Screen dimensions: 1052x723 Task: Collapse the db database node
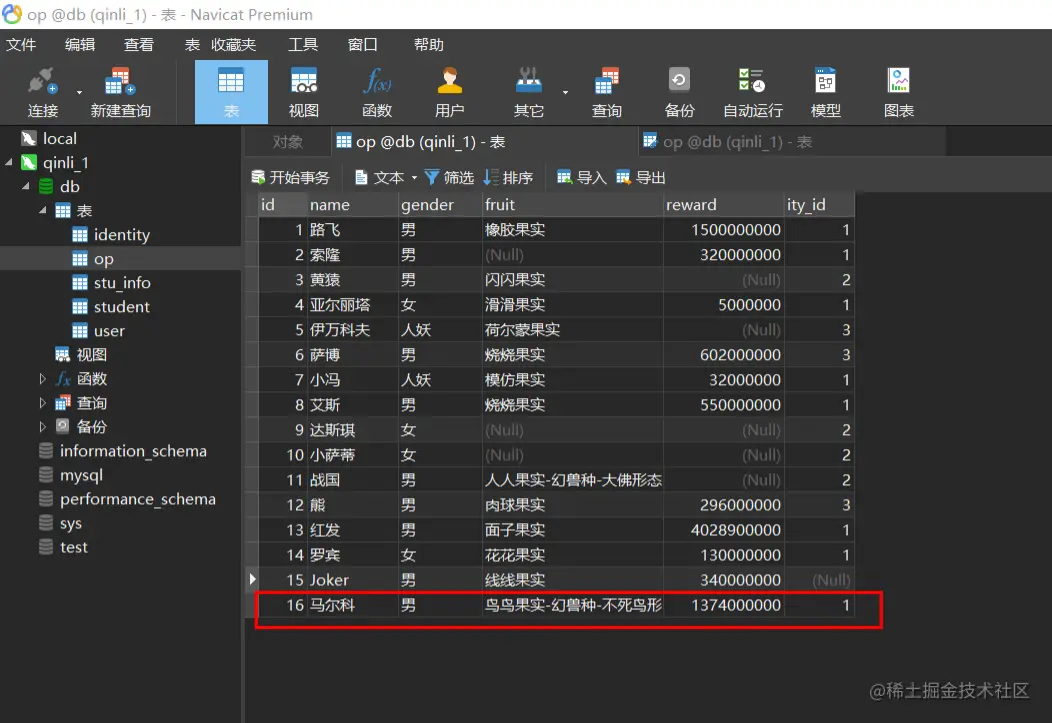(25, 186)
